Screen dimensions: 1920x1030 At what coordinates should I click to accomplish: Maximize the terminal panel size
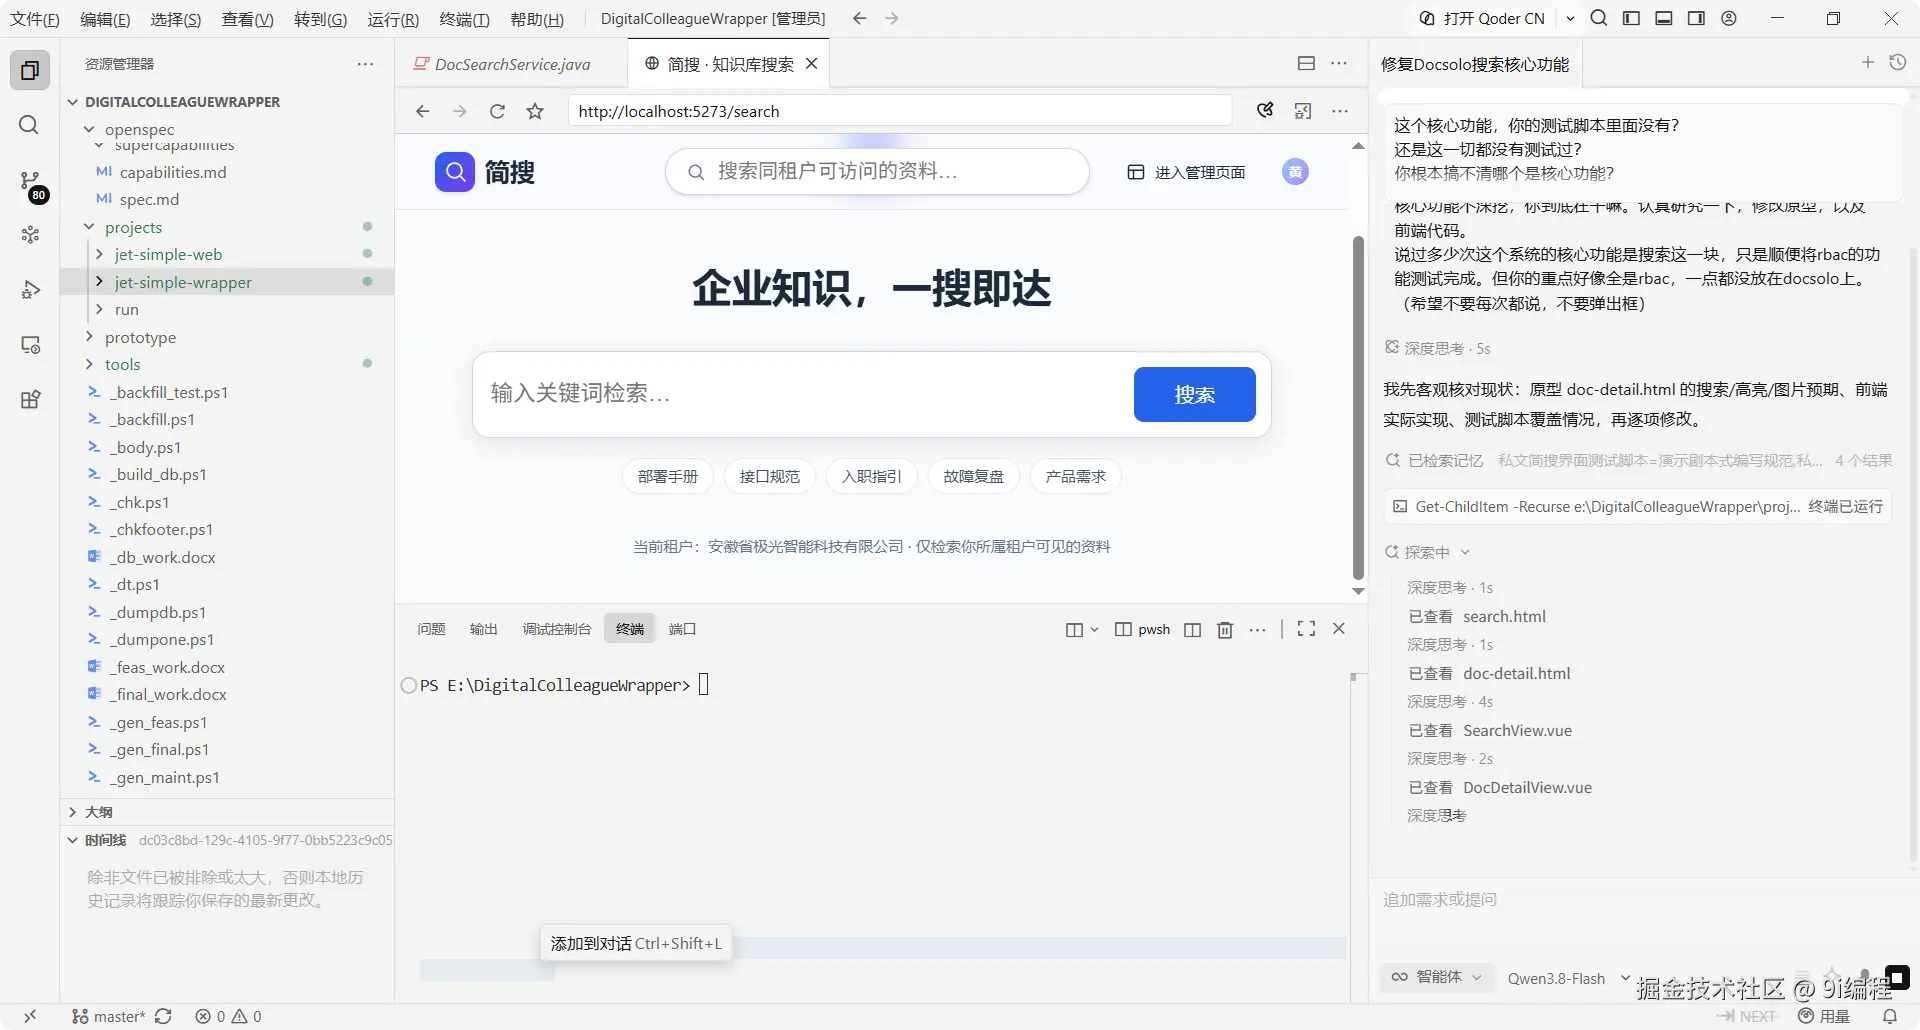pos(1306,629)
